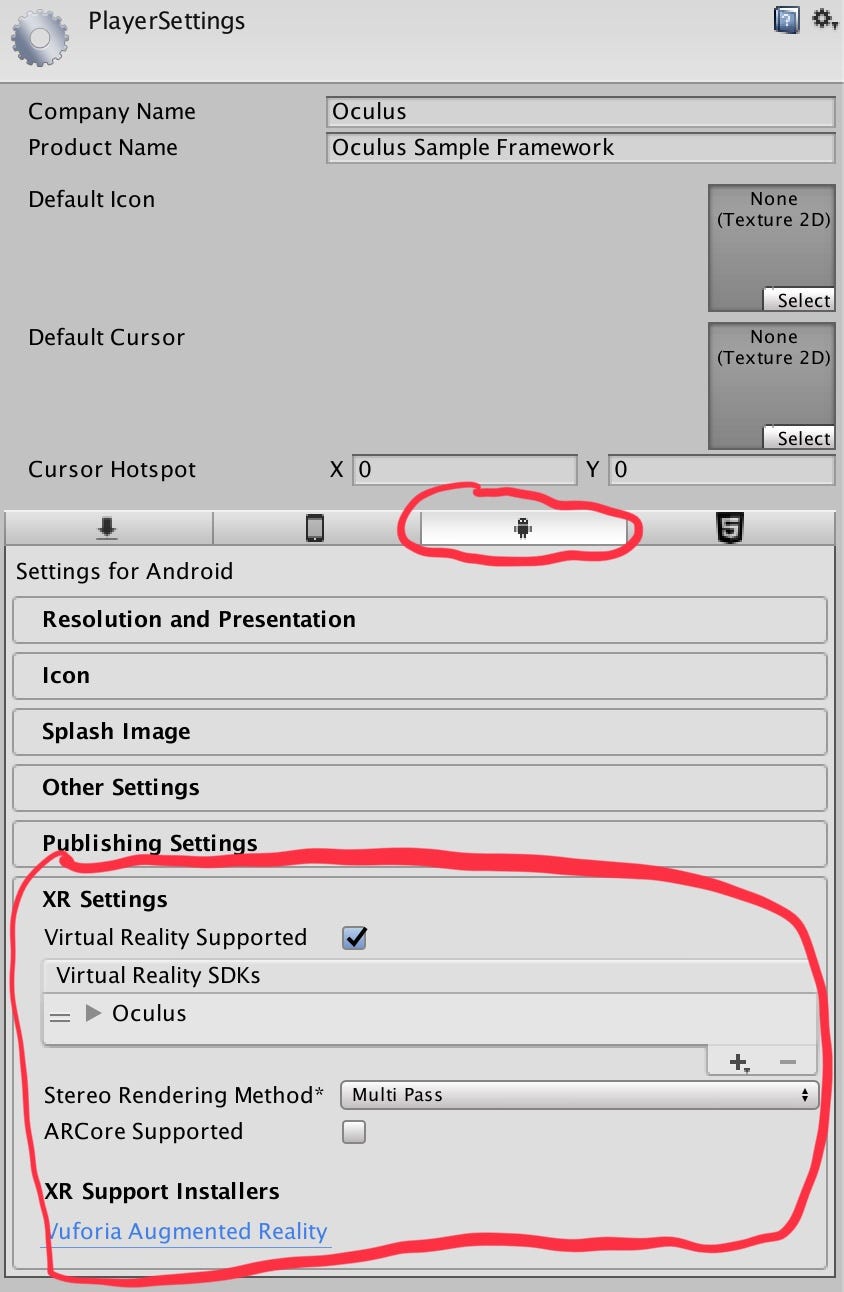
Task: Remove selected SDK with minus button
Action: 787,1062
